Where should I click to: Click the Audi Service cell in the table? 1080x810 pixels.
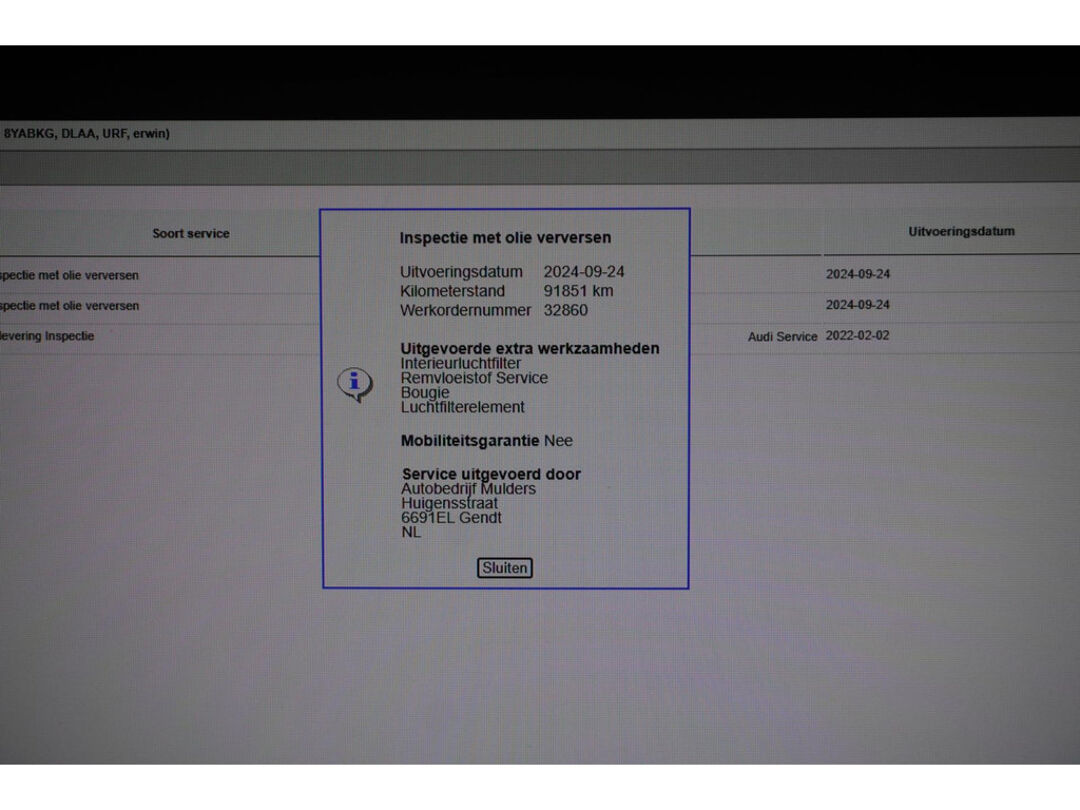point(782,337)
